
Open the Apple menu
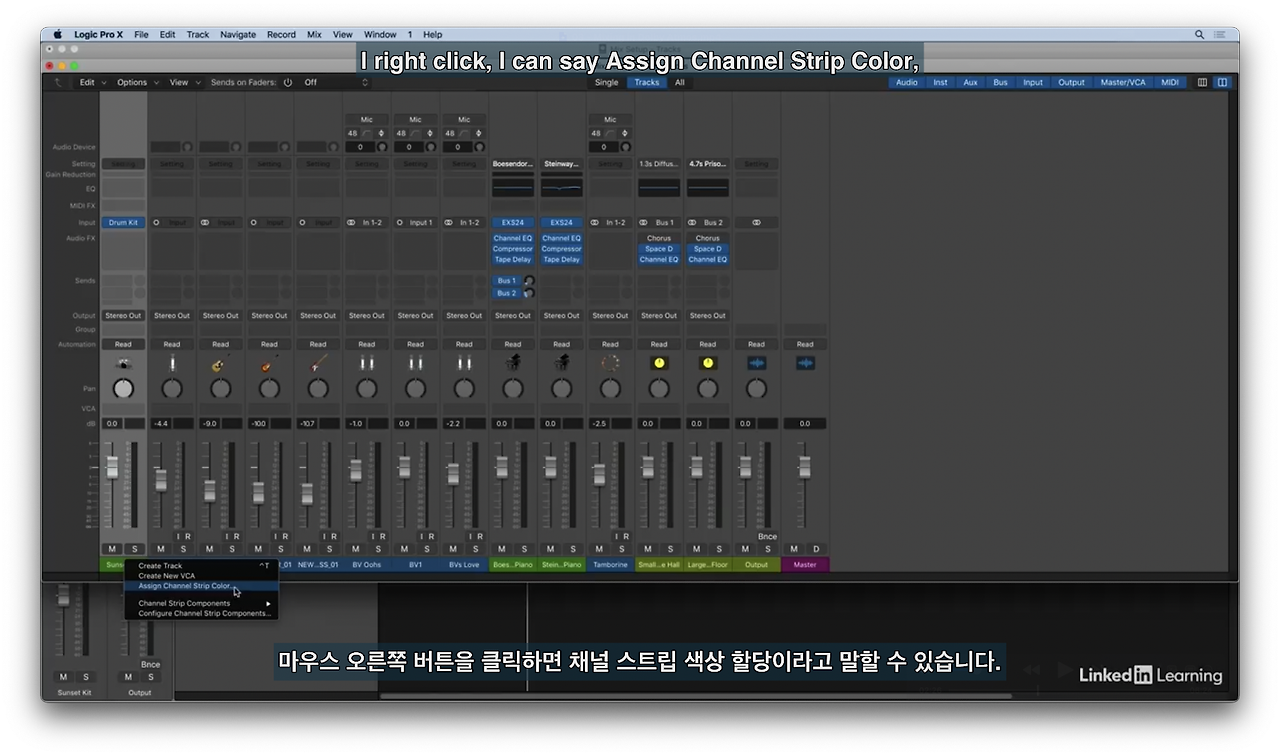pos(57,34)
